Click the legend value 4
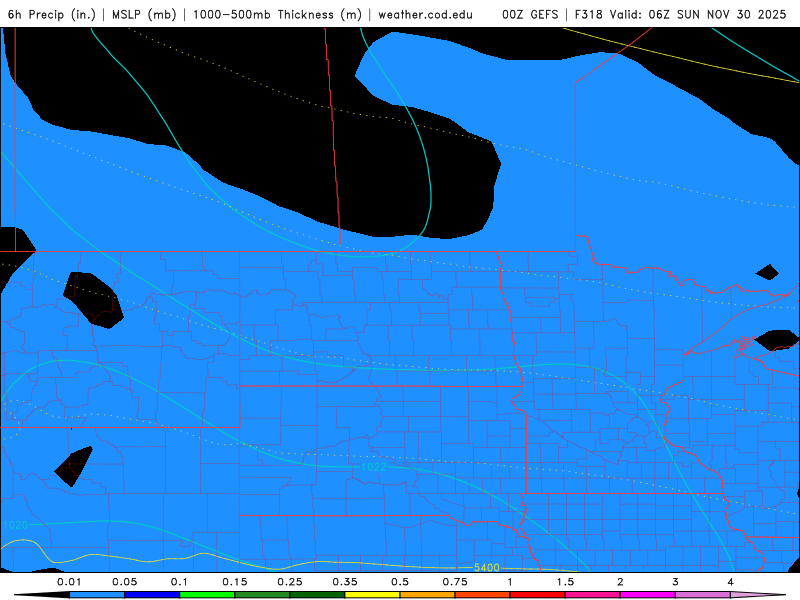800x600 pixels. click(731, 582)
